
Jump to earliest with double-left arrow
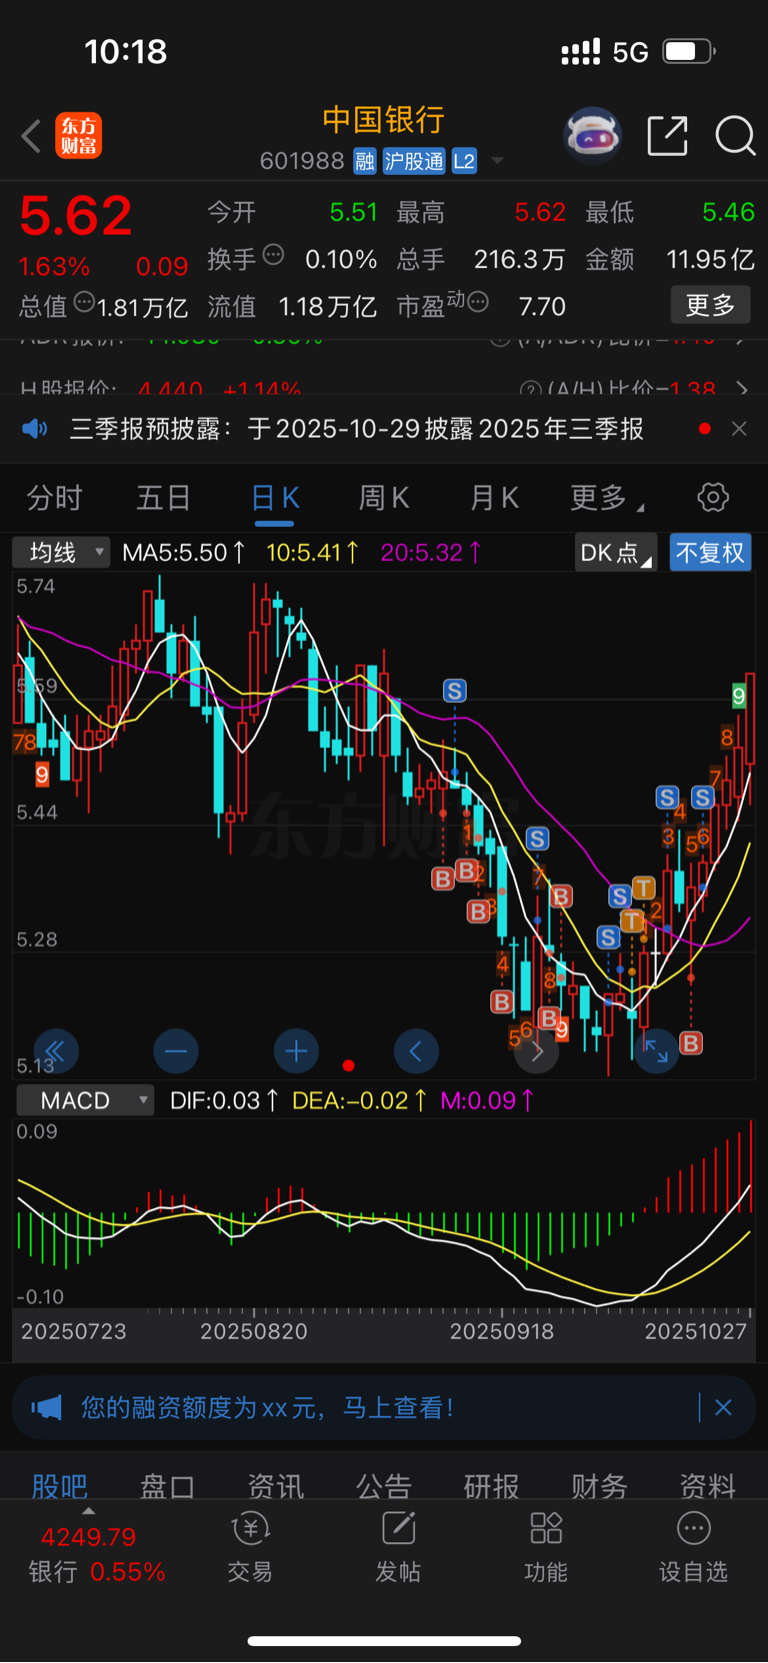56,1051
